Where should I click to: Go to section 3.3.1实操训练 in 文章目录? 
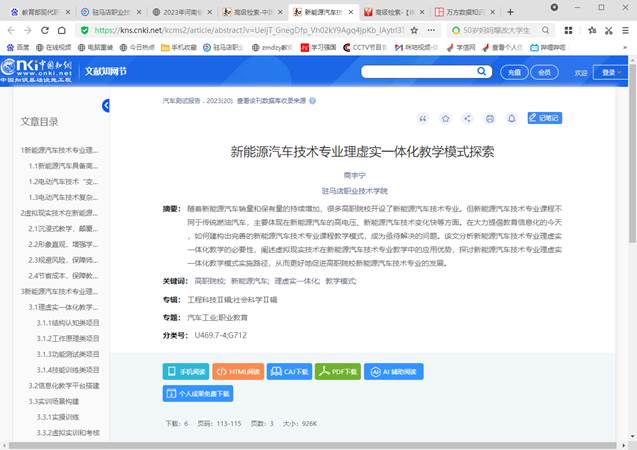click(58, 417)
